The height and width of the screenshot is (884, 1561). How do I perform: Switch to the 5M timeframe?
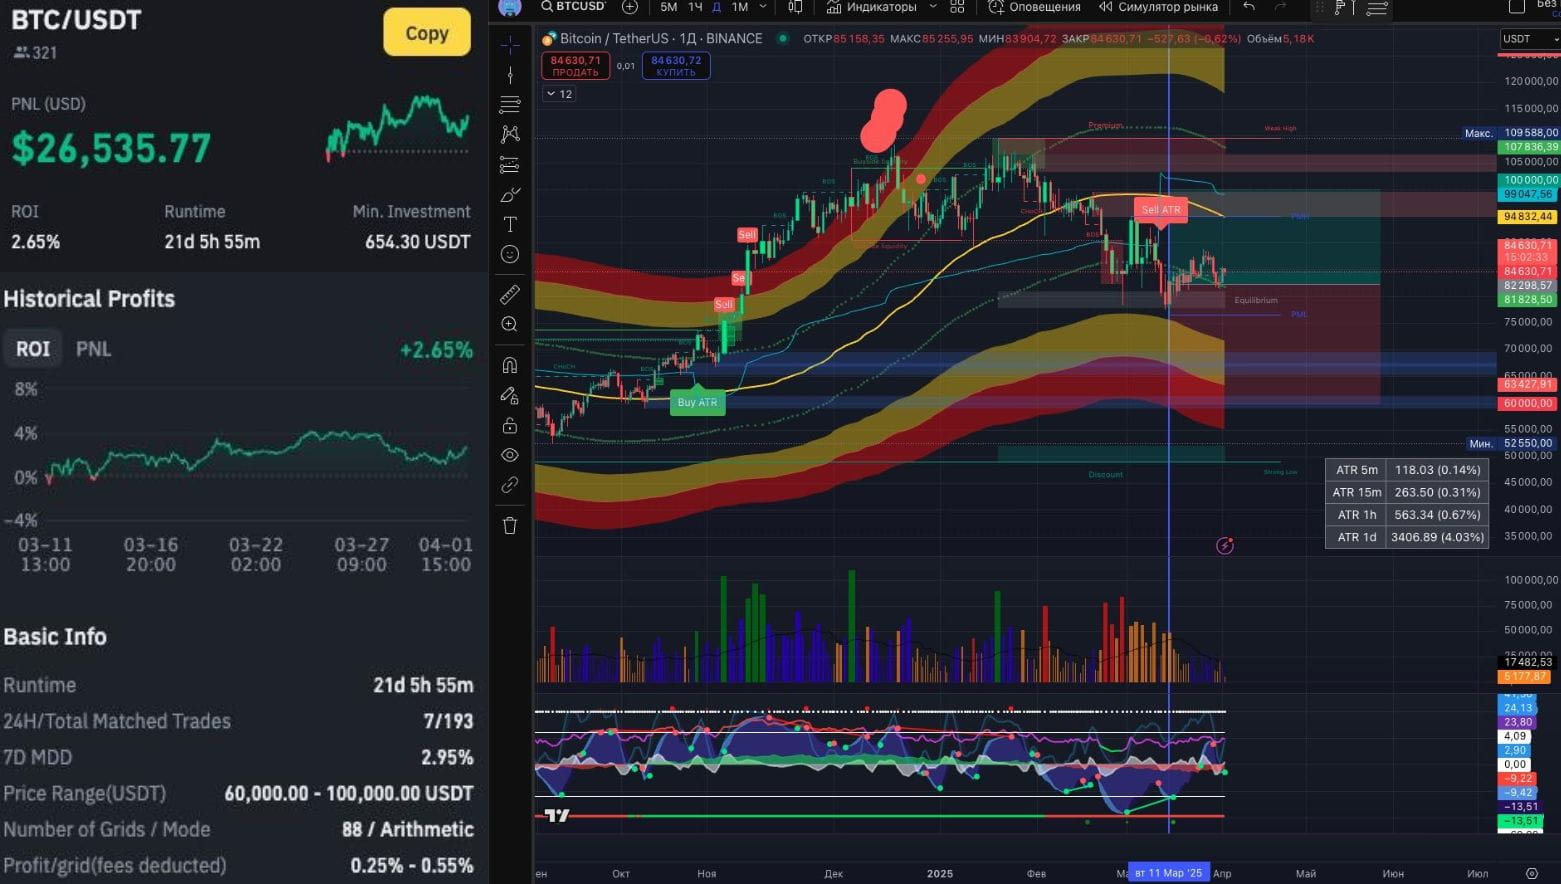pos(669,7)
